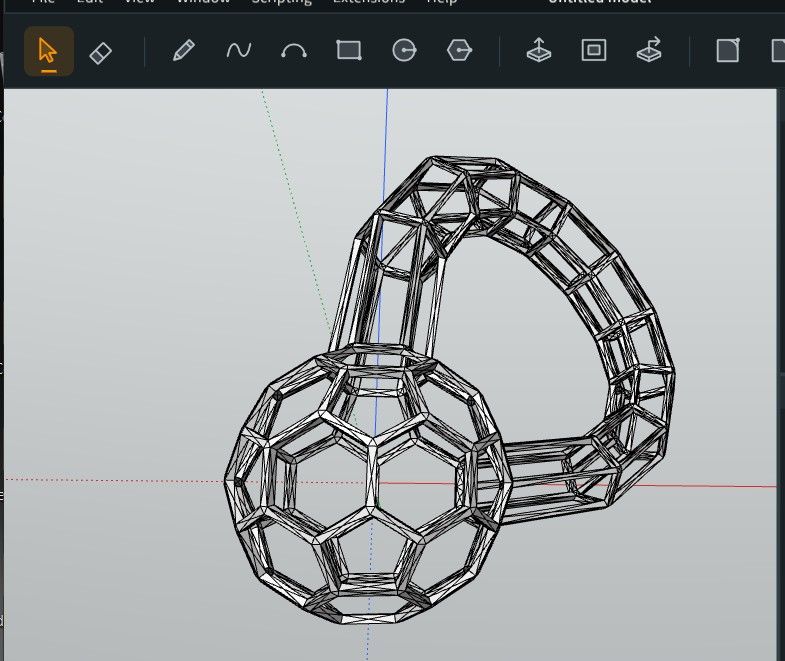785x661 pixels.
Task: Activate the Circle tool
Action: (x=404, y=51)
